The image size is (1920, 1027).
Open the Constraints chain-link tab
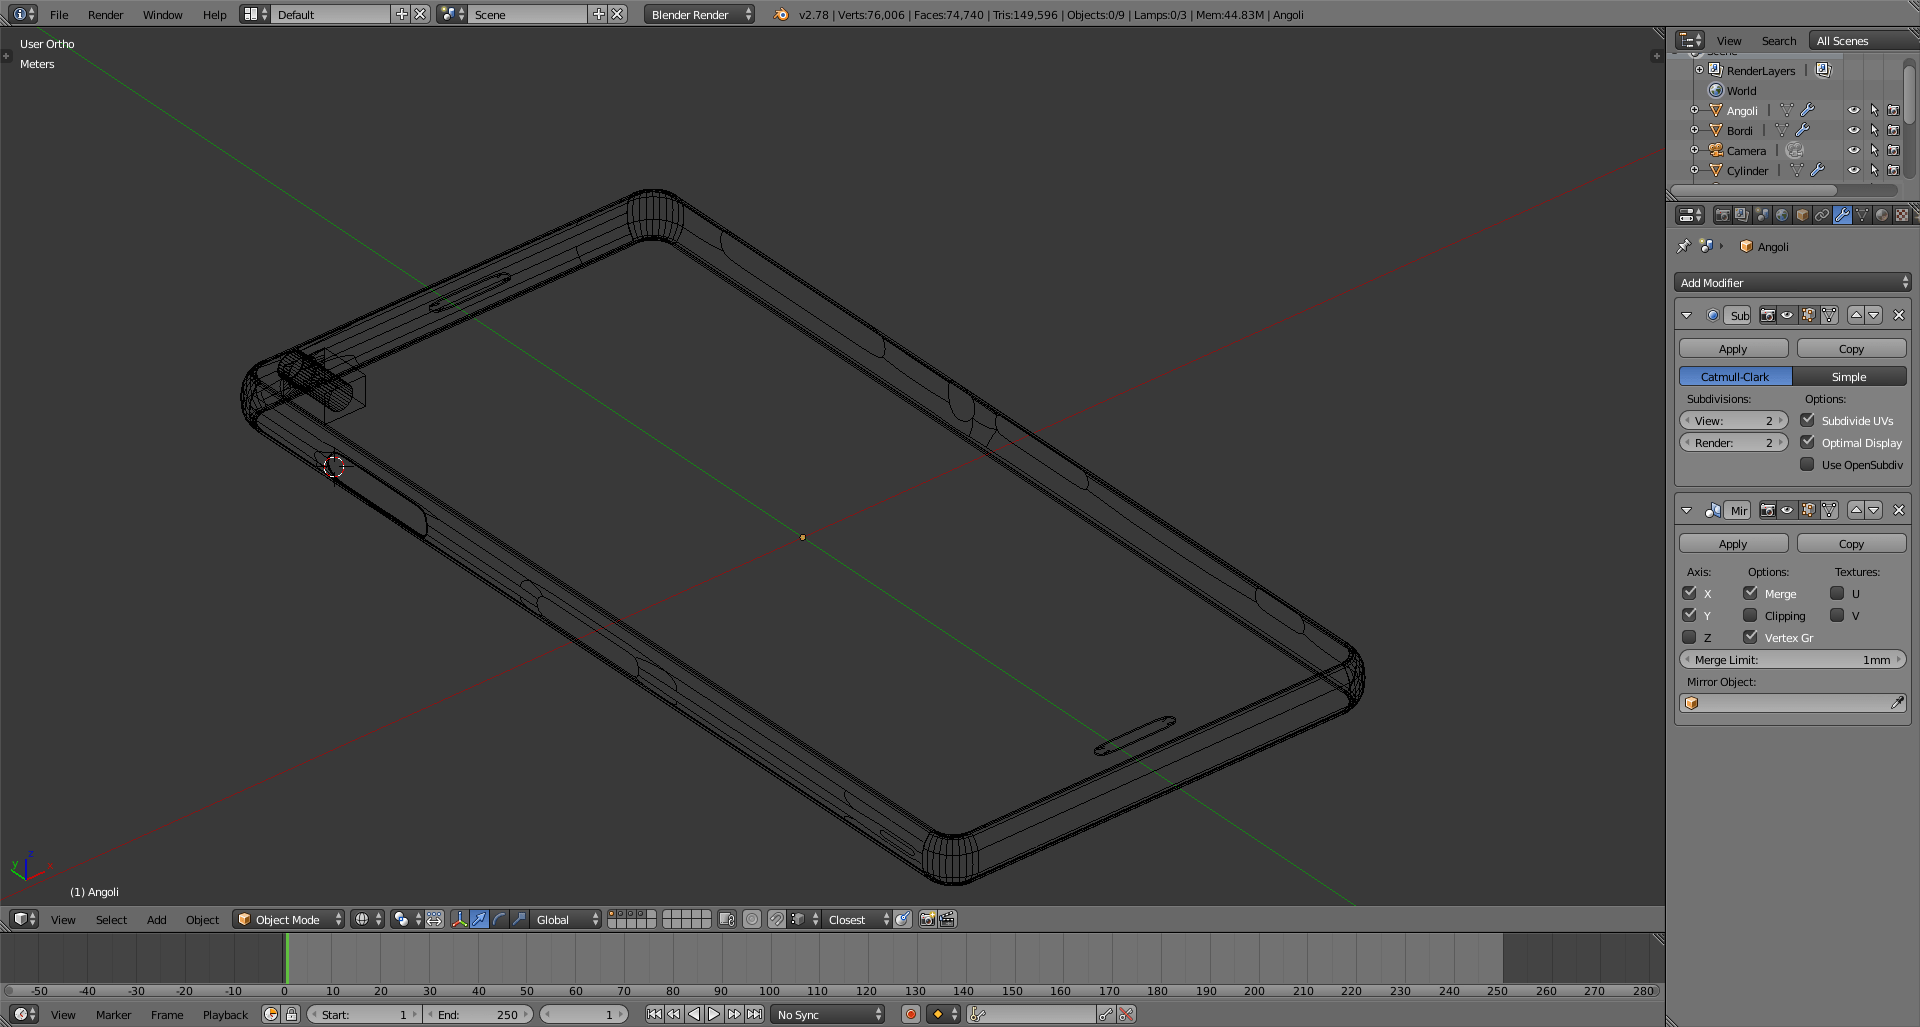tap(1822, 215)
